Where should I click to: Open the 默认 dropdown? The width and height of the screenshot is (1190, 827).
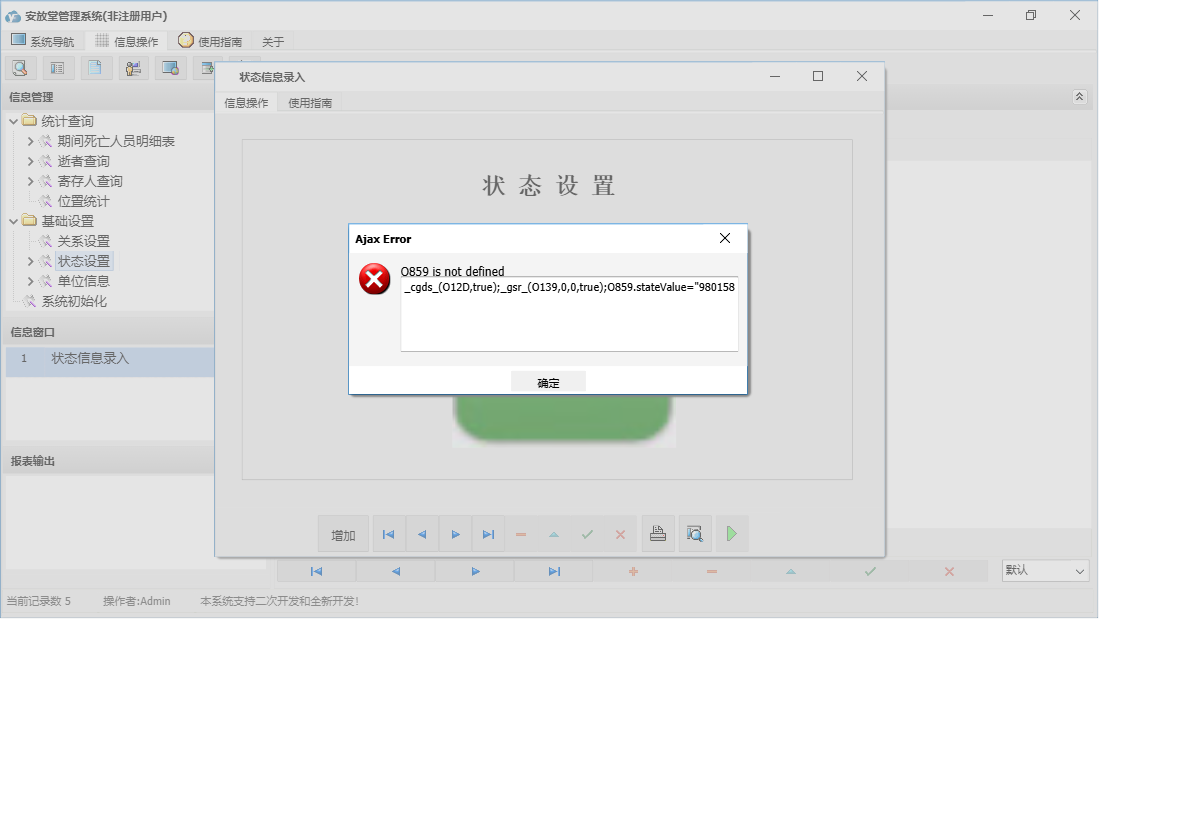(x=1046, y=571)
